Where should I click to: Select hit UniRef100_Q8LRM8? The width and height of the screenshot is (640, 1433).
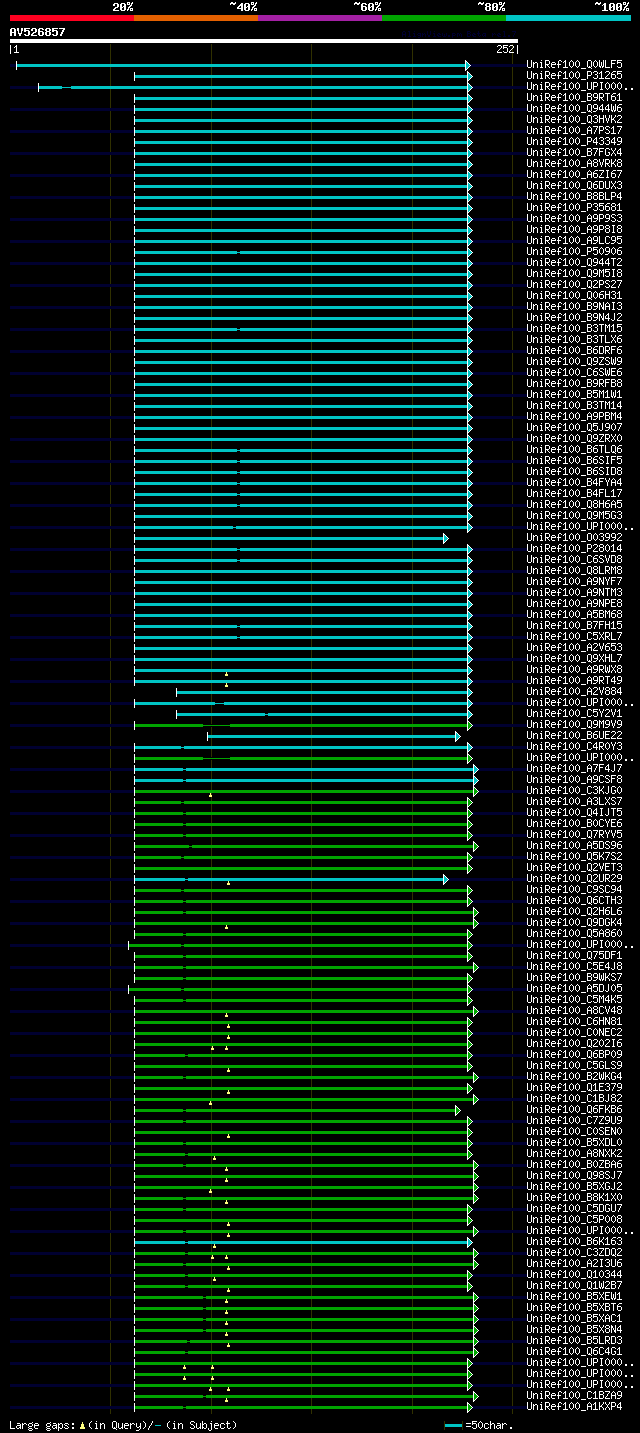(x=574, y=571)
